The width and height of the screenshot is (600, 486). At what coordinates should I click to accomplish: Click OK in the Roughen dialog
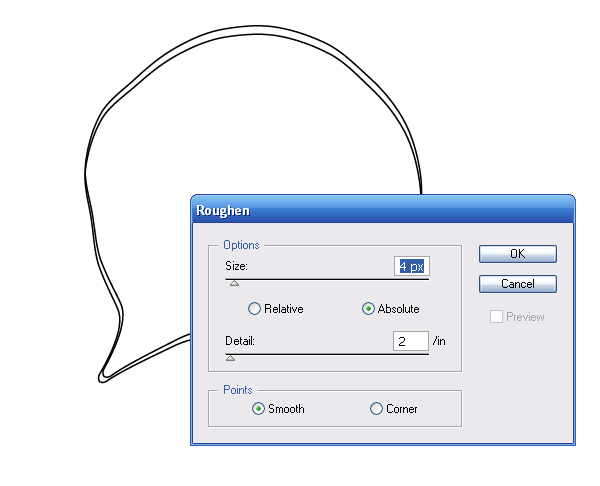[518, 254]
